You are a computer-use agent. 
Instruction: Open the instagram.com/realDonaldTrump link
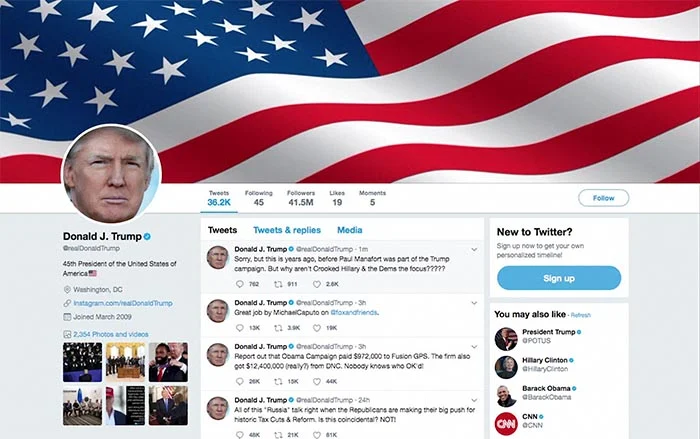click(123, 303)
